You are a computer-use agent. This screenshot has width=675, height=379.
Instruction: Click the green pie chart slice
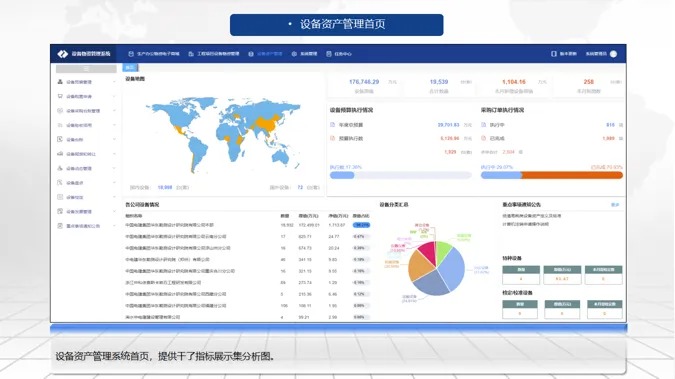coord(443,251)
